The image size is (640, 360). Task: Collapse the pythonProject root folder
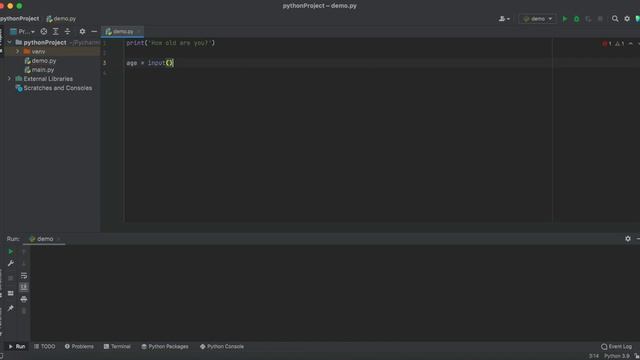[9, 42]
